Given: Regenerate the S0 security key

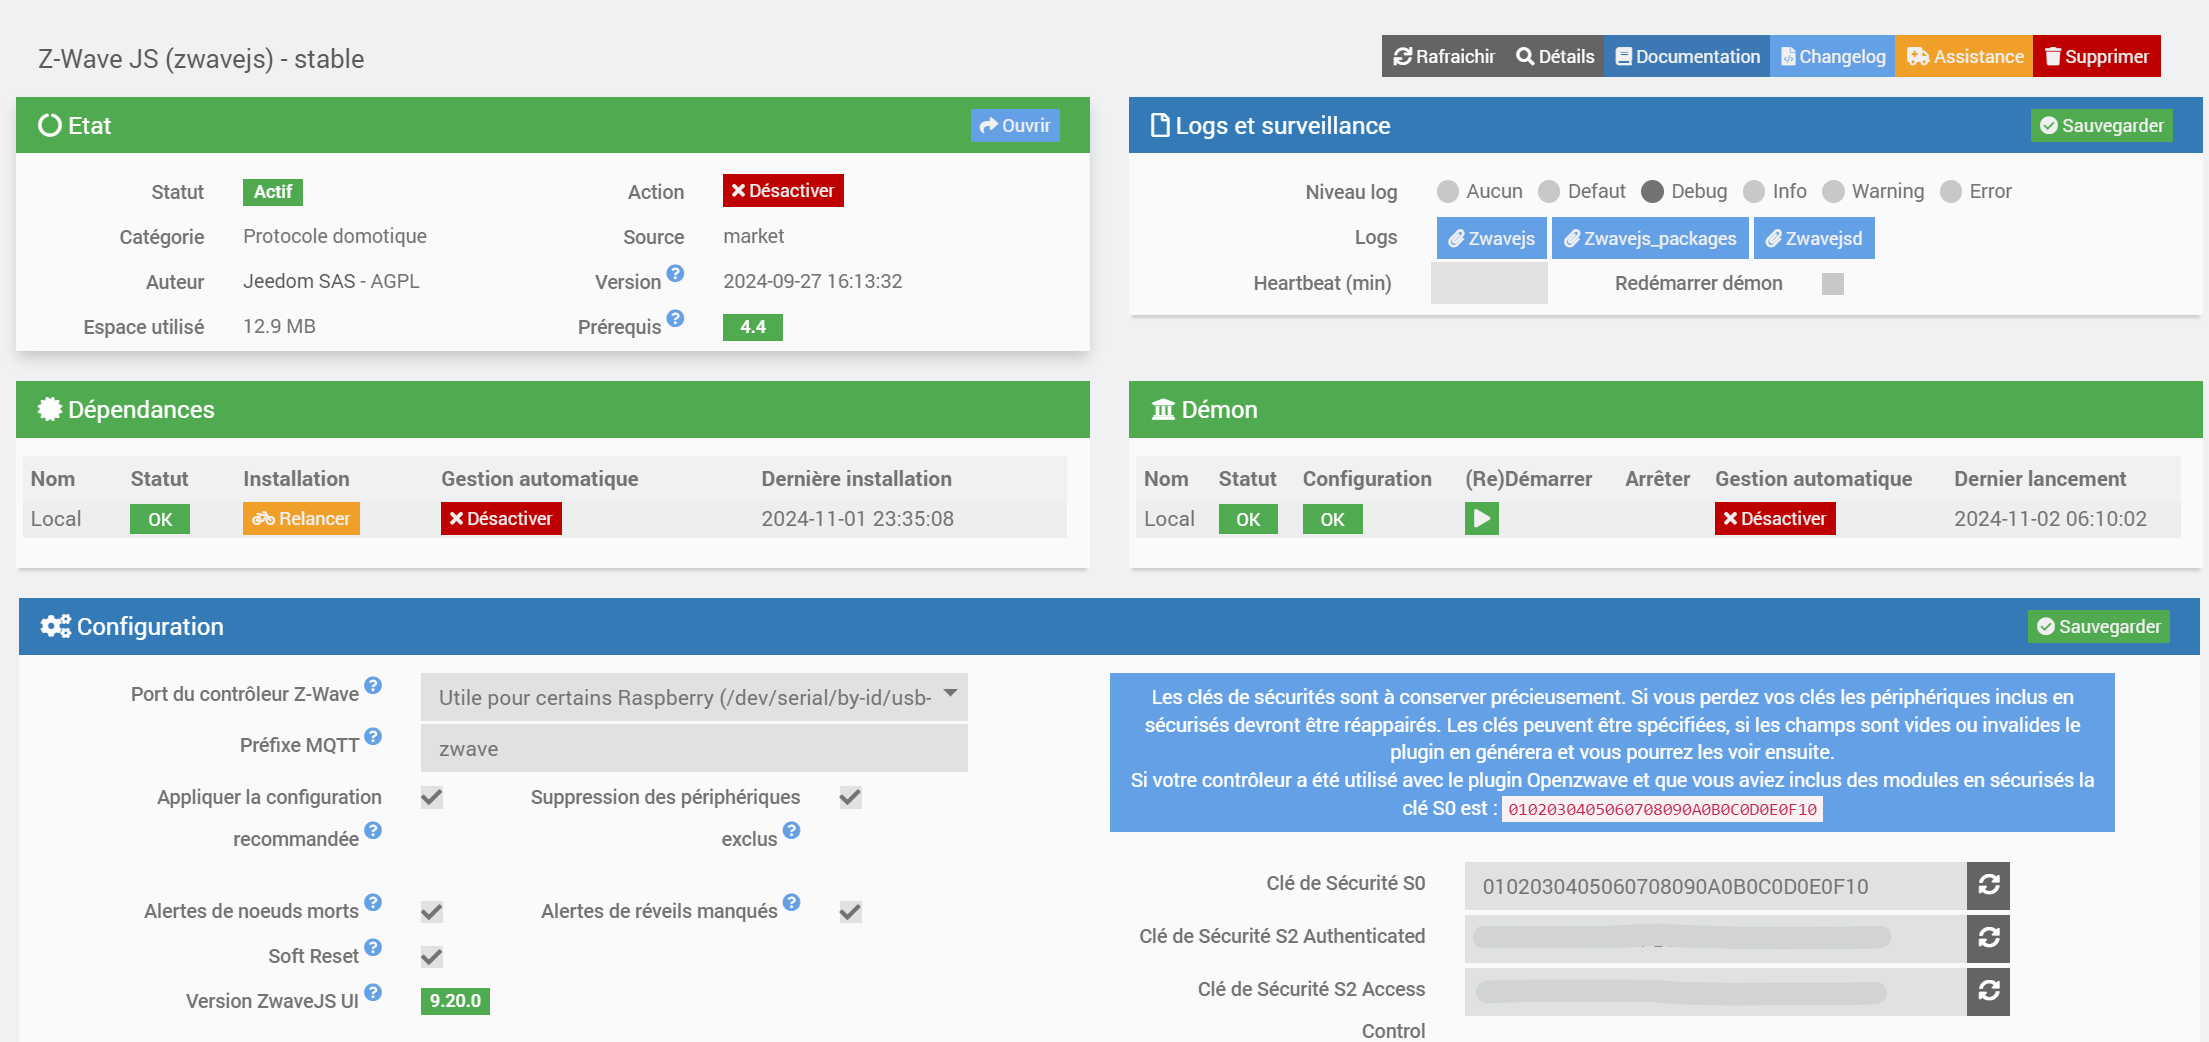Looking at the screenshot, I should click(x=1988, y=886).
